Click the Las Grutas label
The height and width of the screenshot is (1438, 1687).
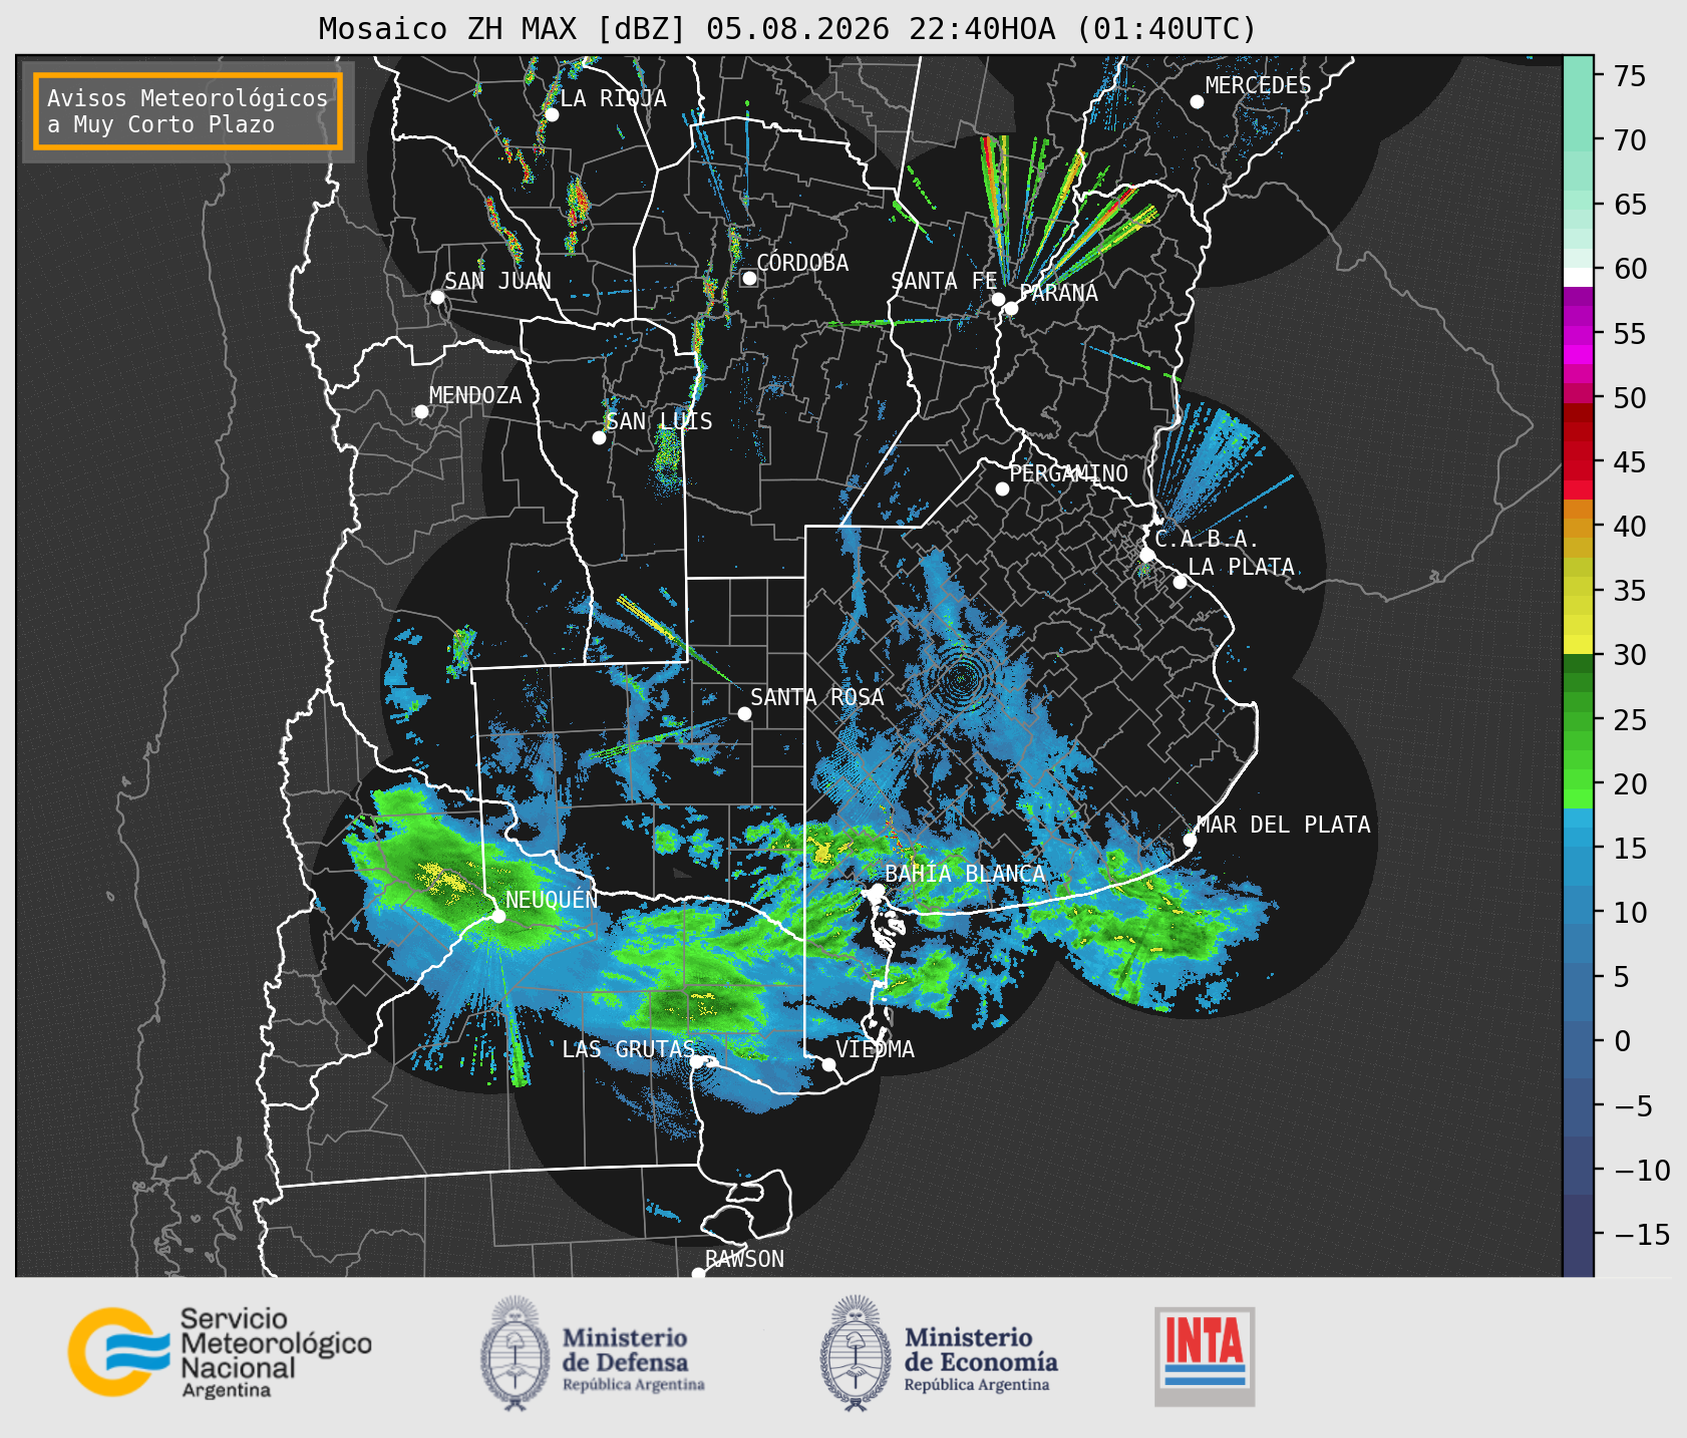(628, 1049)
